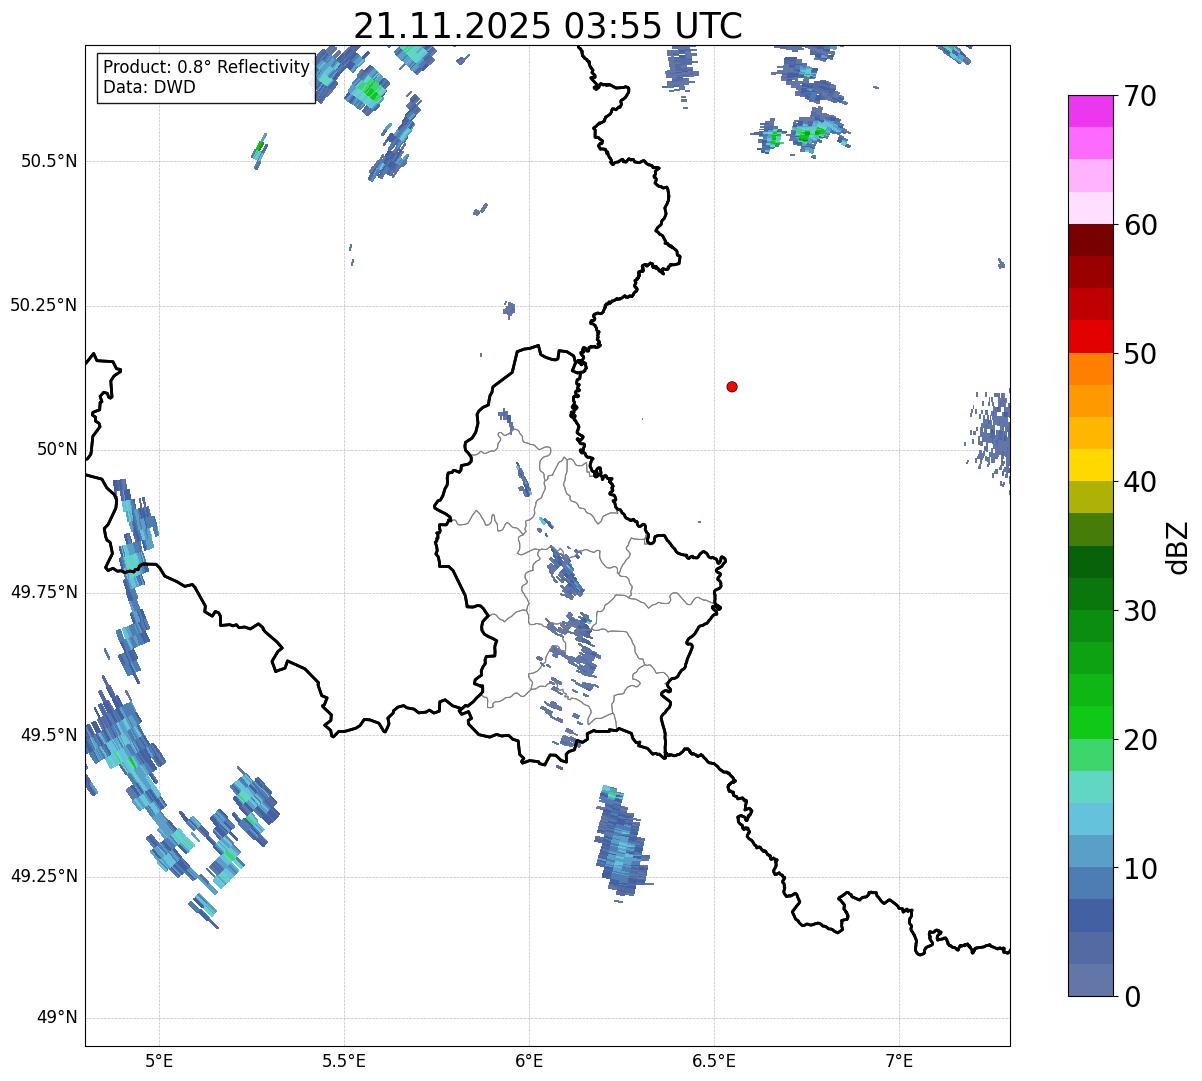The height and width of the screenshot is (1081, 1202).
Task: Click the orange colorbar segment below 50
Action: [1091, 369]
